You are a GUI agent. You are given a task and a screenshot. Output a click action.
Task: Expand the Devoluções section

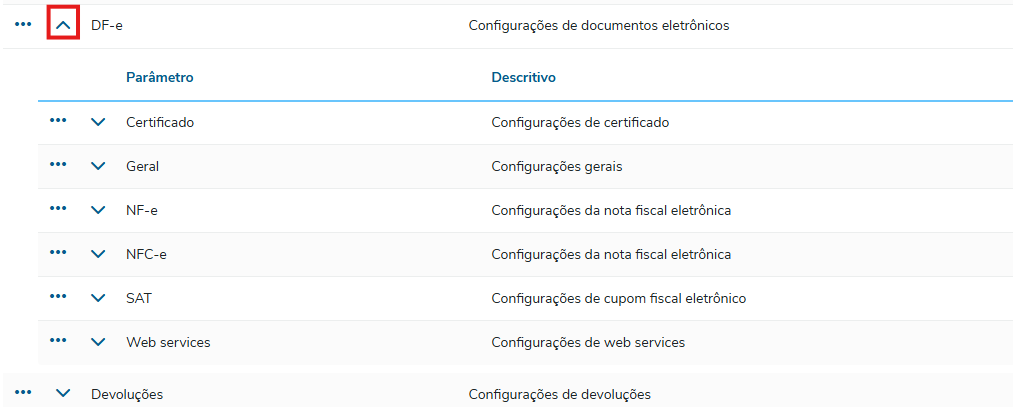coord(63,394)
